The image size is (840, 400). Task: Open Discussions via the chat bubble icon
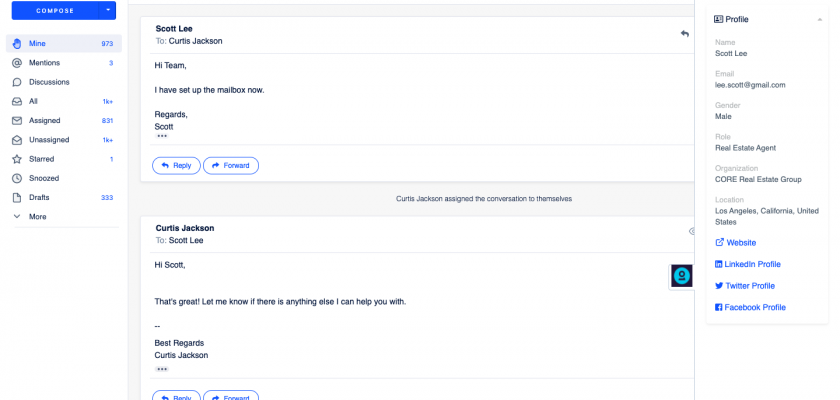click(17, 82)
